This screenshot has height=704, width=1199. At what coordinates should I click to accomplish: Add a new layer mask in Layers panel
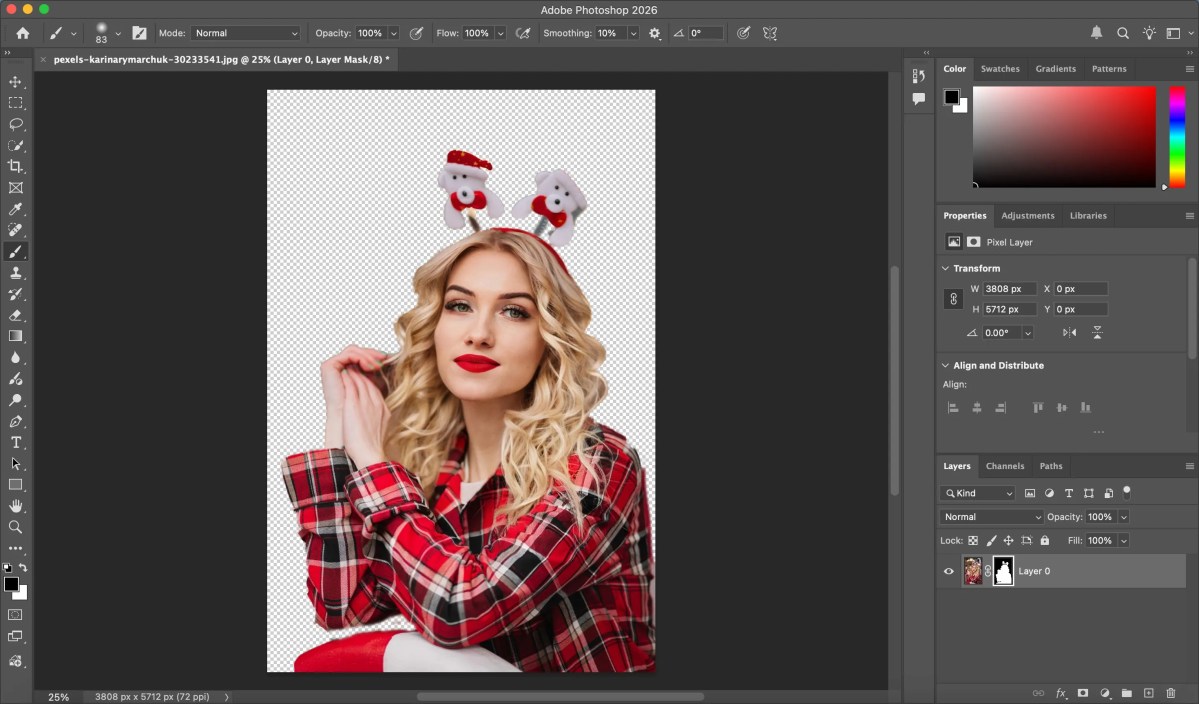1083,693
